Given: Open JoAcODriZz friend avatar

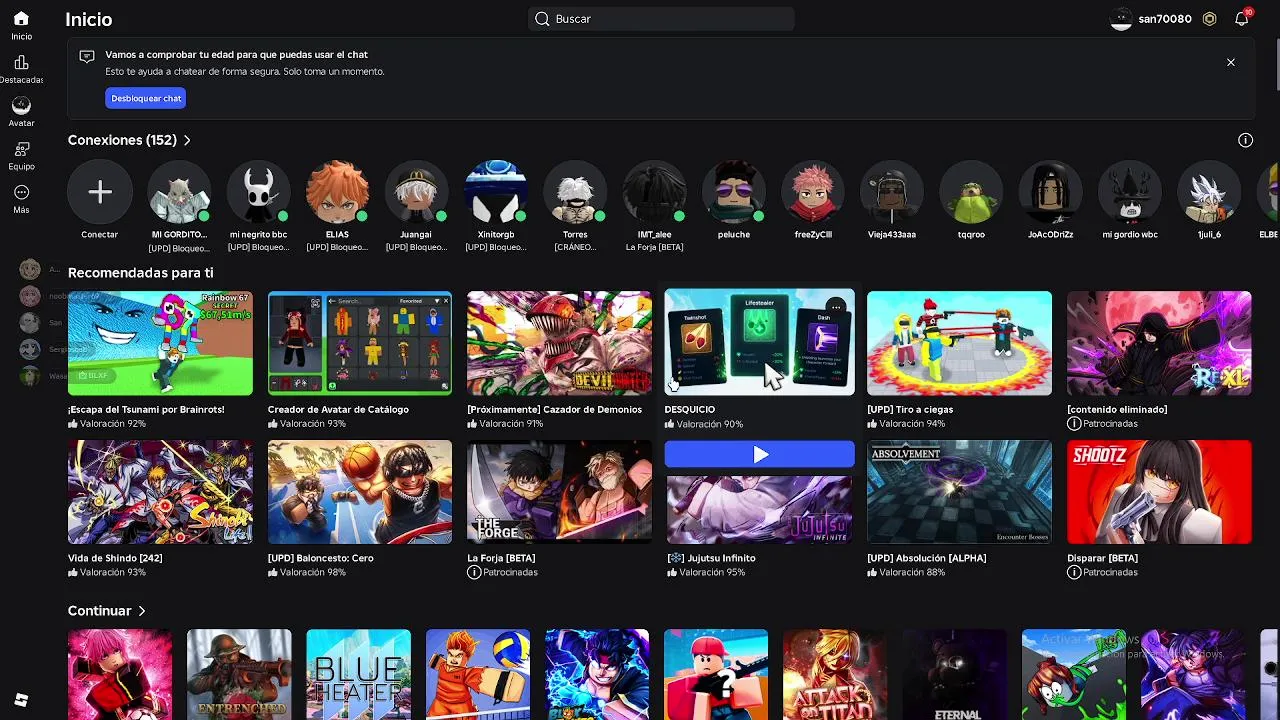Looking at the screenshot, I should click(1050, 192).
